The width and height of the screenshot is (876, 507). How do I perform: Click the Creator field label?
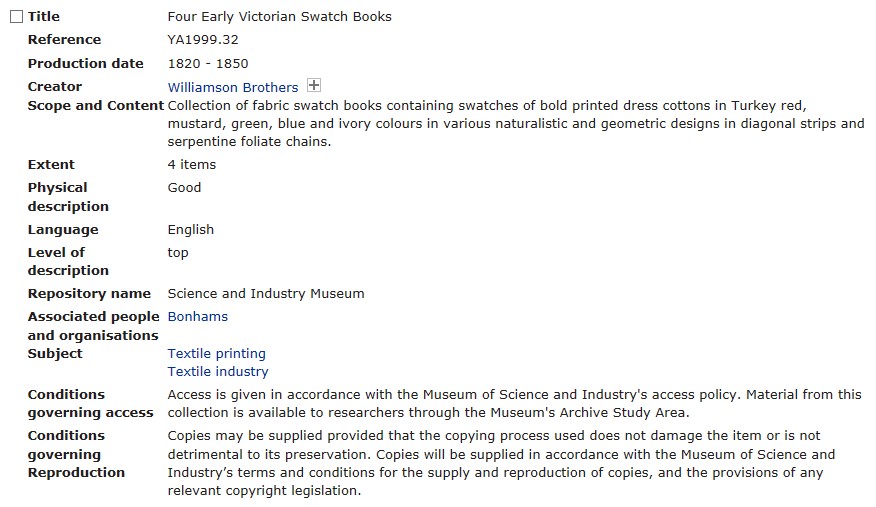pos(54,87)
